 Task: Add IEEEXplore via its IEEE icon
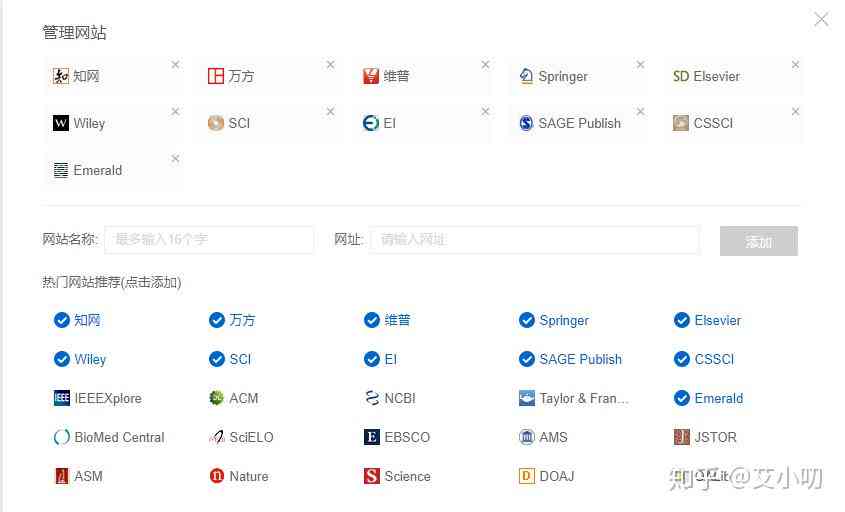pos(62,398)
